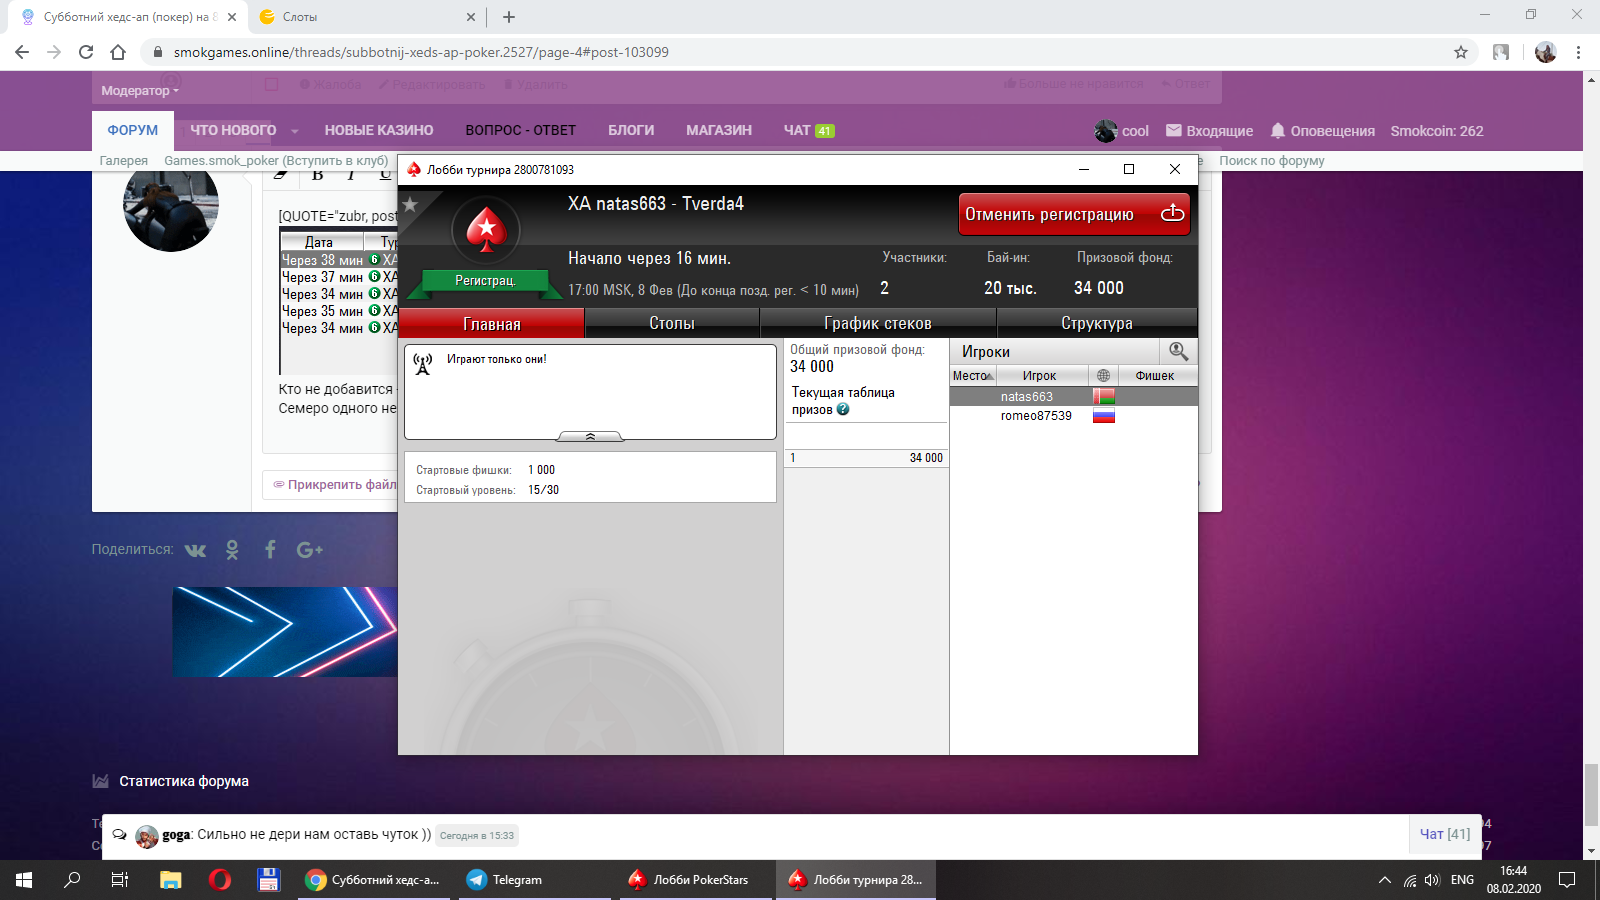
Task: Click the magnifier search icon in Игроки panel
Action: click(1178, 351)
